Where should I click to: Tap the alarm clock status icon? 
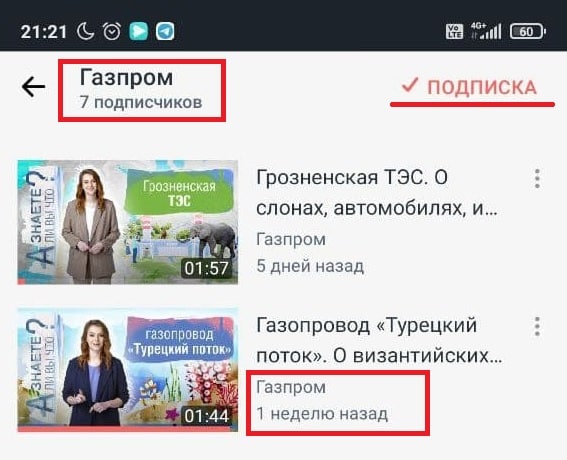pyautogui.click(x=112, y=31)
